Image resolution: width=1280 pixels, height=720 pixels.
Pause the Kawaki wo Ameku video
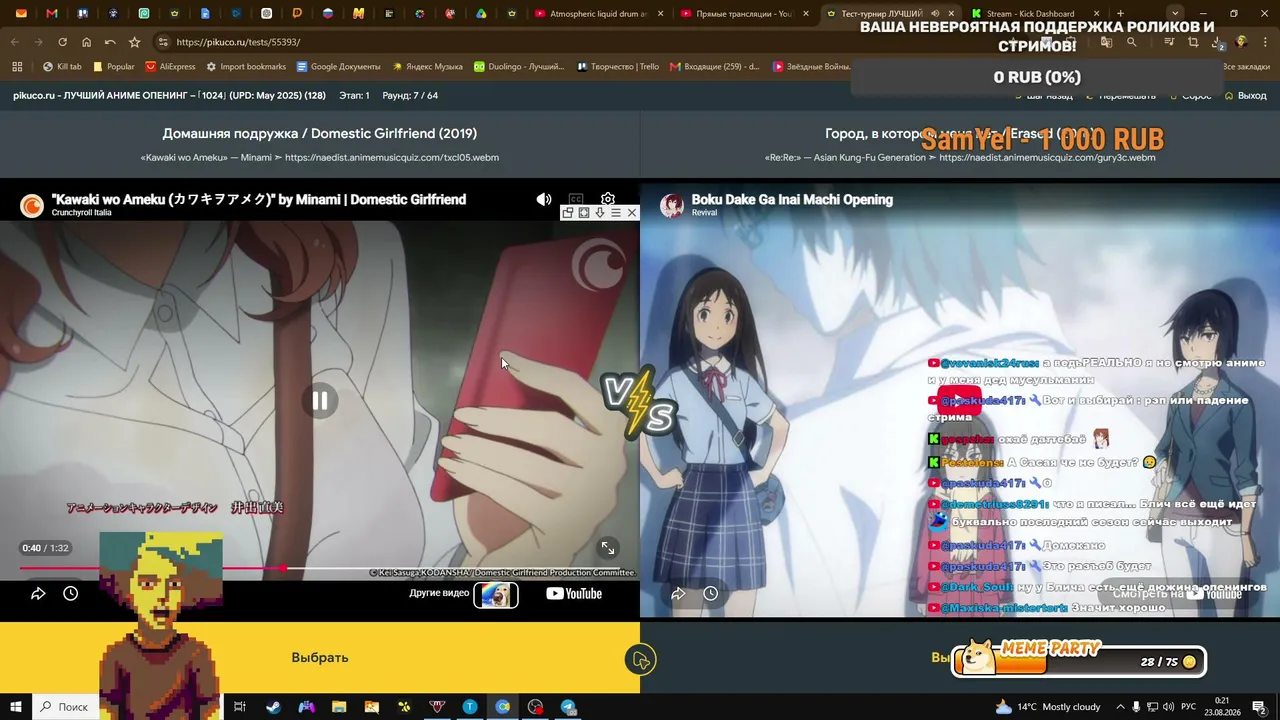(x=320, y=401)
